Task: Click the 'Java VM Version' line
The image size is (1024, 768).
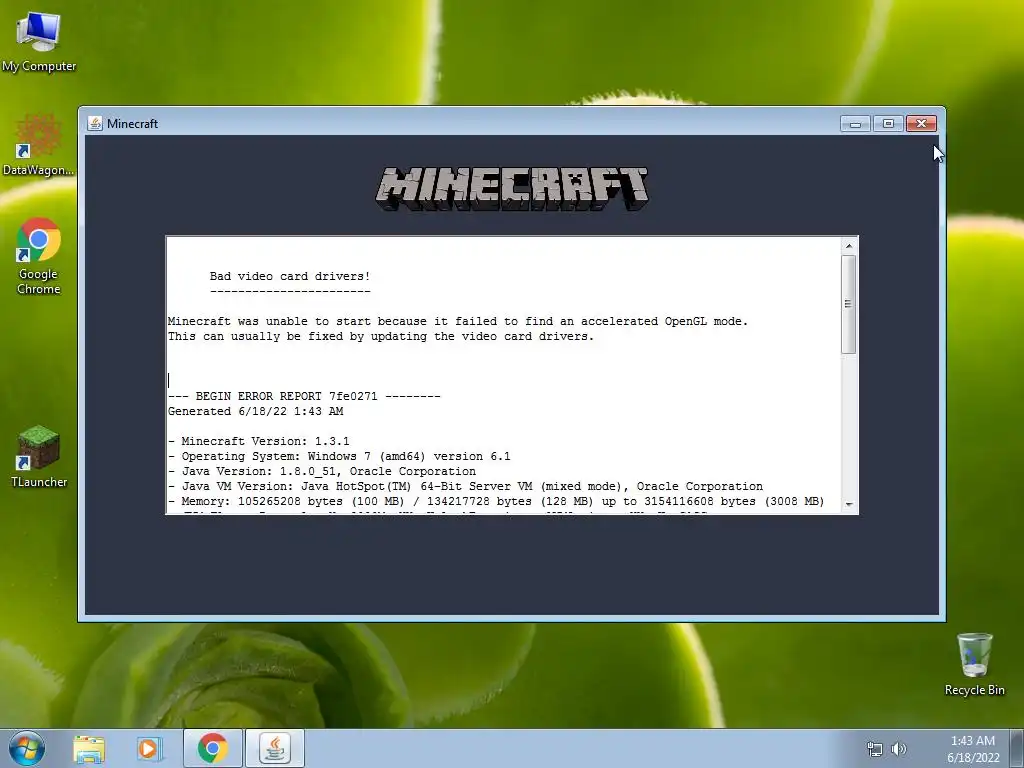Action: (466, 487)
